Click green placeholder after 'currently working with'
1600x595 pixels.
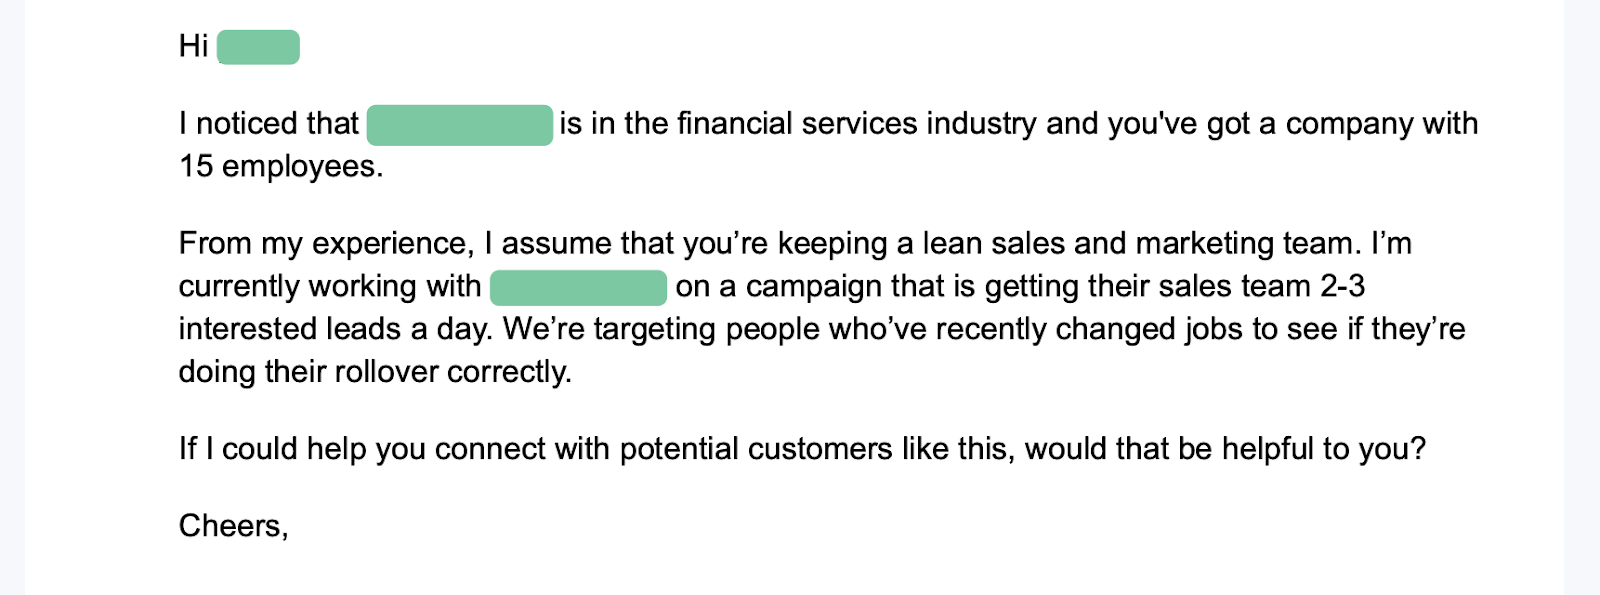[578, 287]
